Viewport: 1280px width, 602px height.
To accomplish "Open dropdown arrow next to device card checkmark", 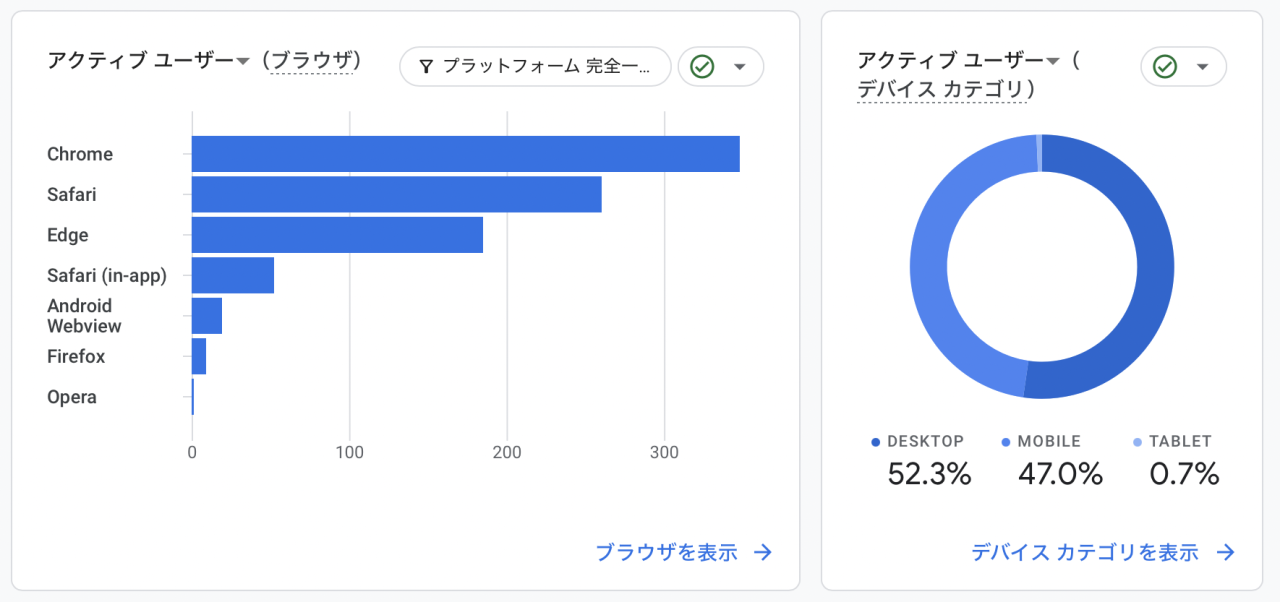I will point(1203,67).
